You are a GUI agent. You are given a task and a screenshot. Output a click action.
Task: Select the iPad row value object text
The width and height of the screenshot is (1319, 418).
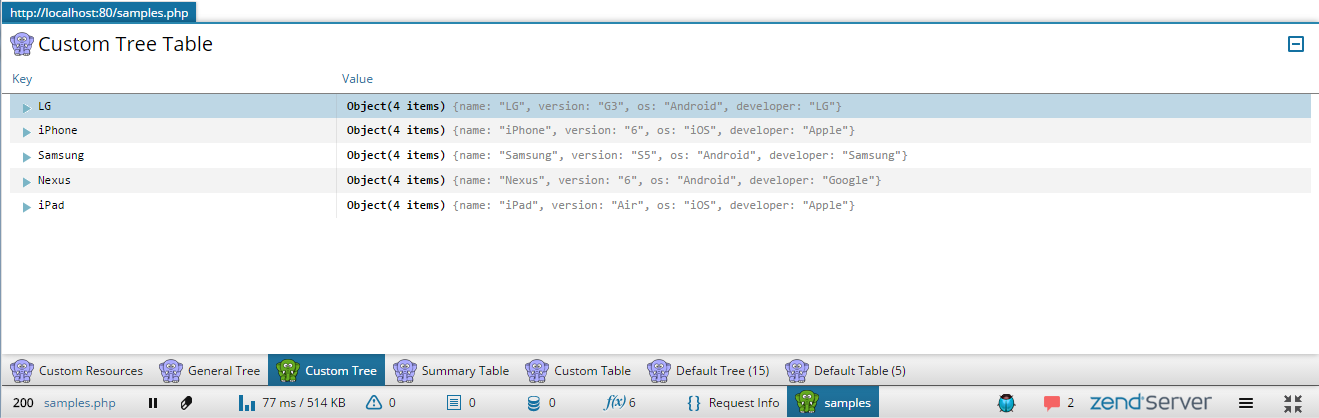tap(601, 206)
